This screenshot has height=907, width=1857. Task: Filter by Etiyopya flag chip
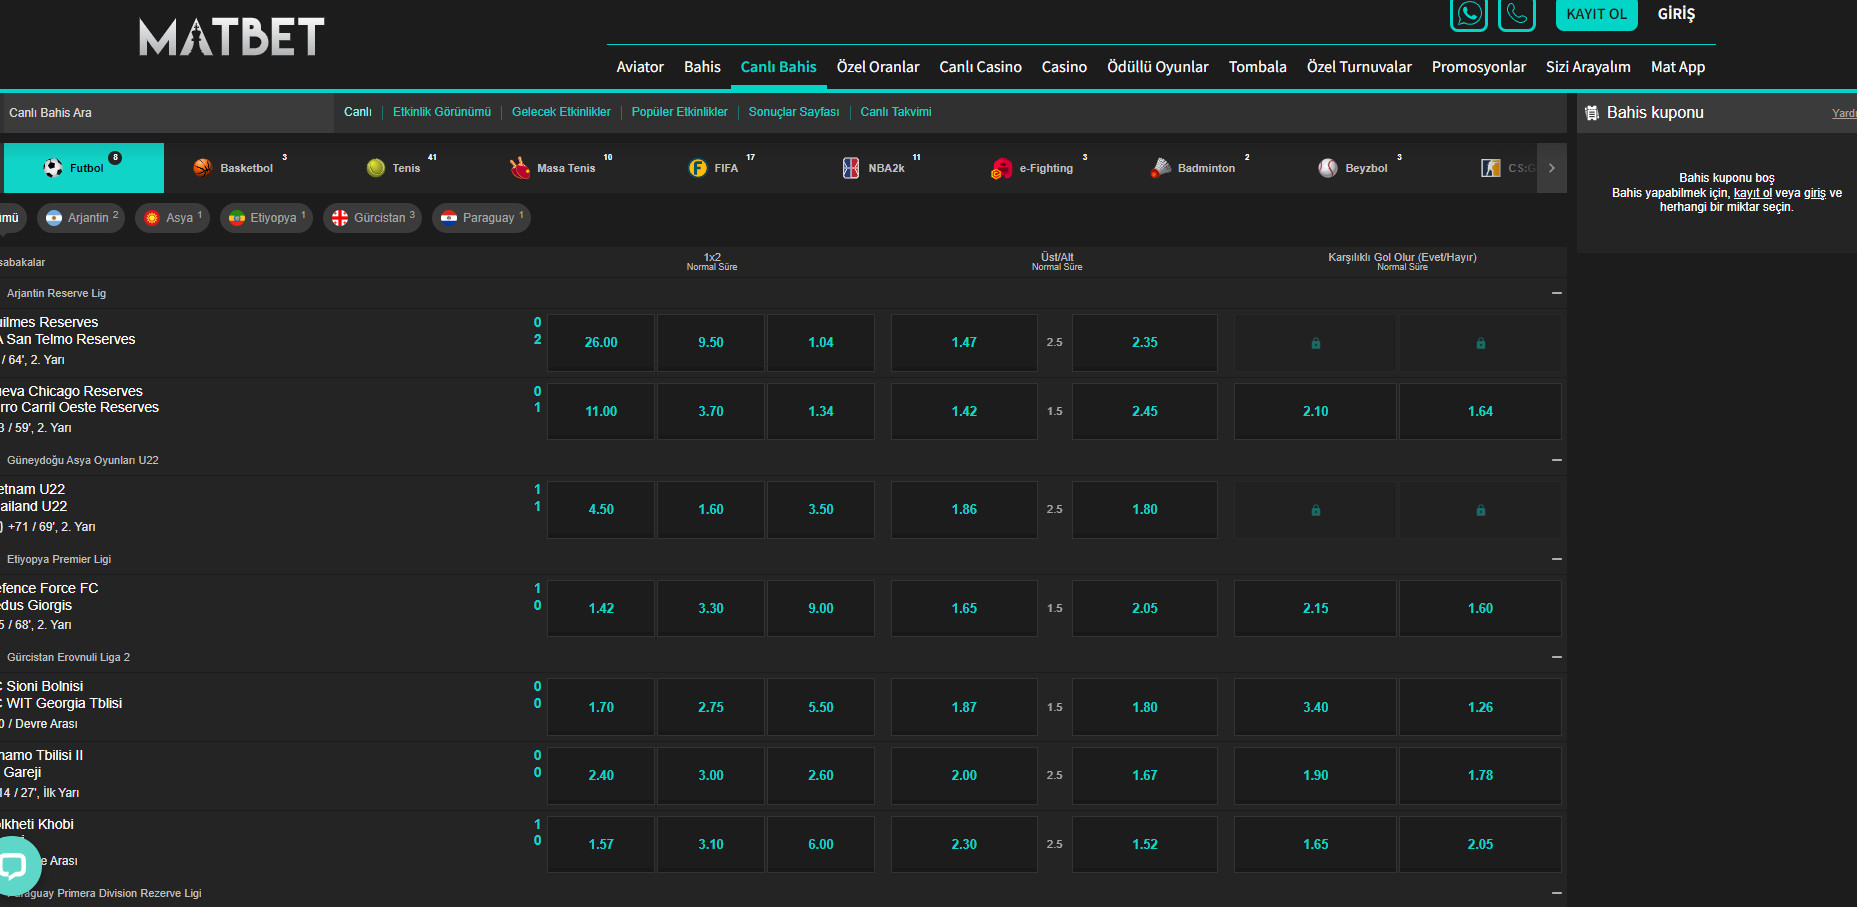[x=266, y=218]
